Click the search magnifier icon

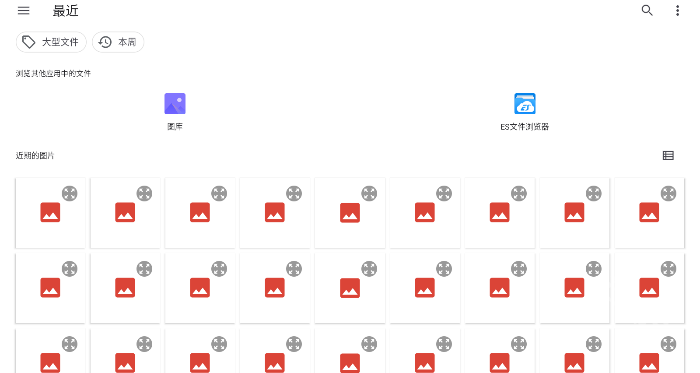(x=647, y=10)
